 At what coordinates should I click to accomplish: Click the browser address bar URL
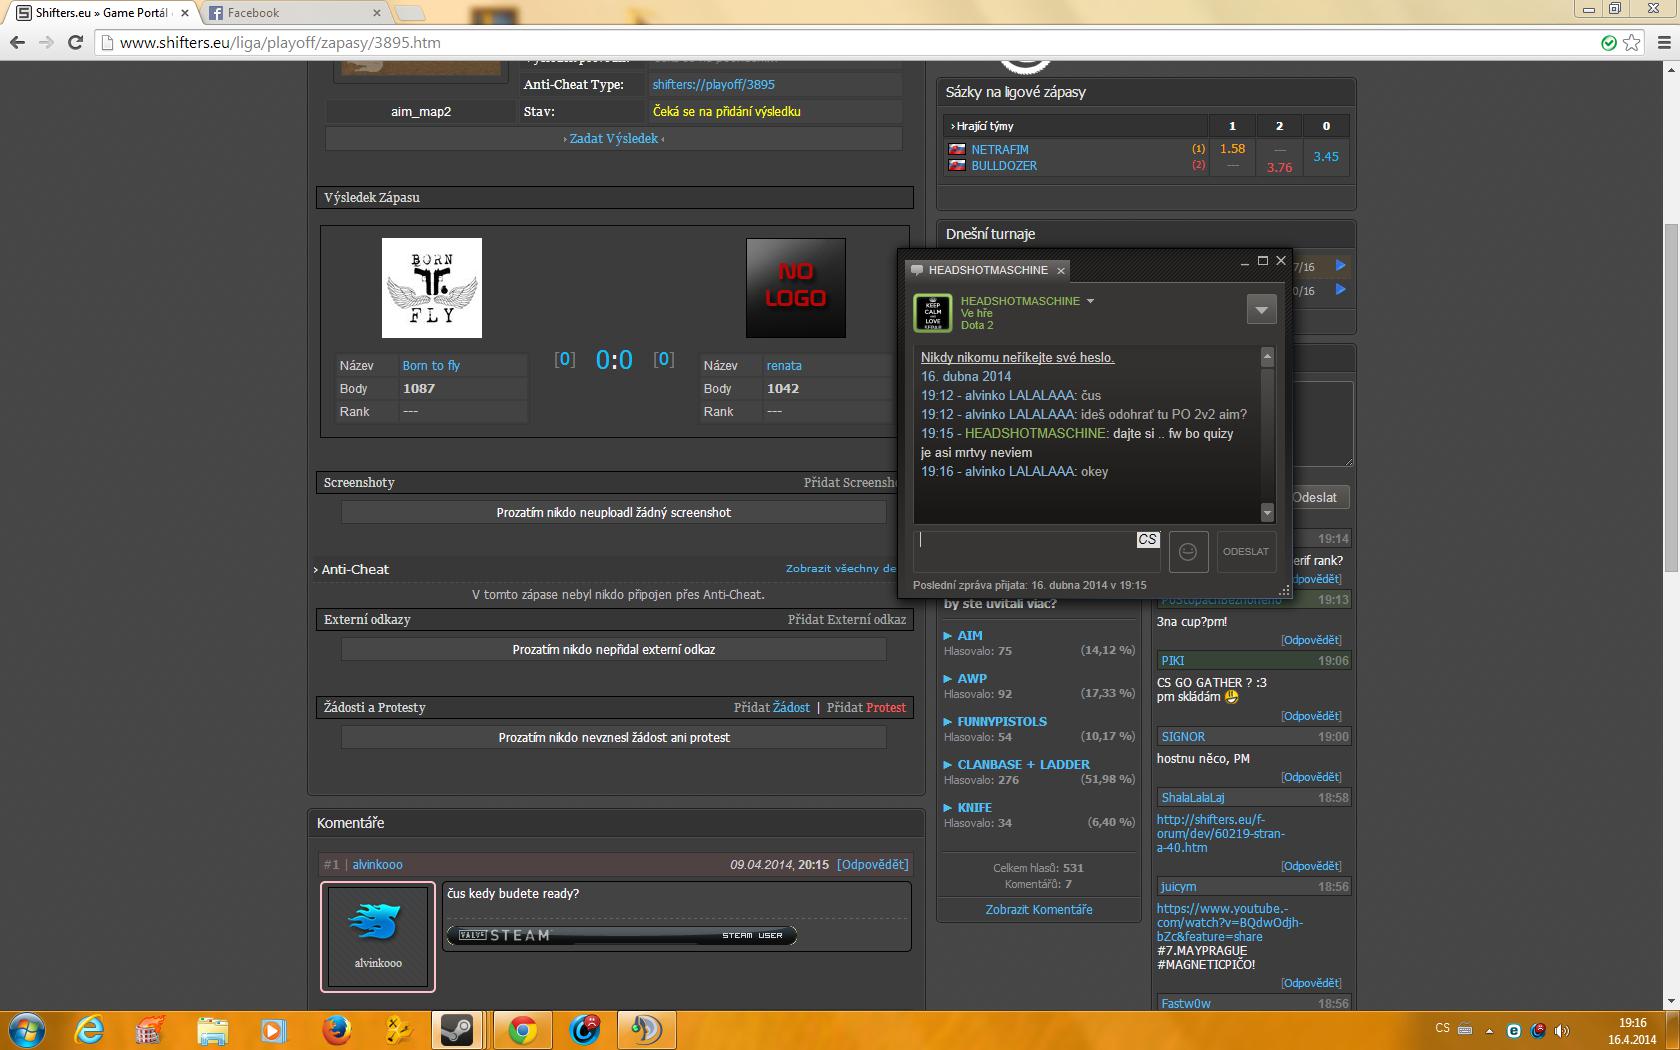coord(280,43)
